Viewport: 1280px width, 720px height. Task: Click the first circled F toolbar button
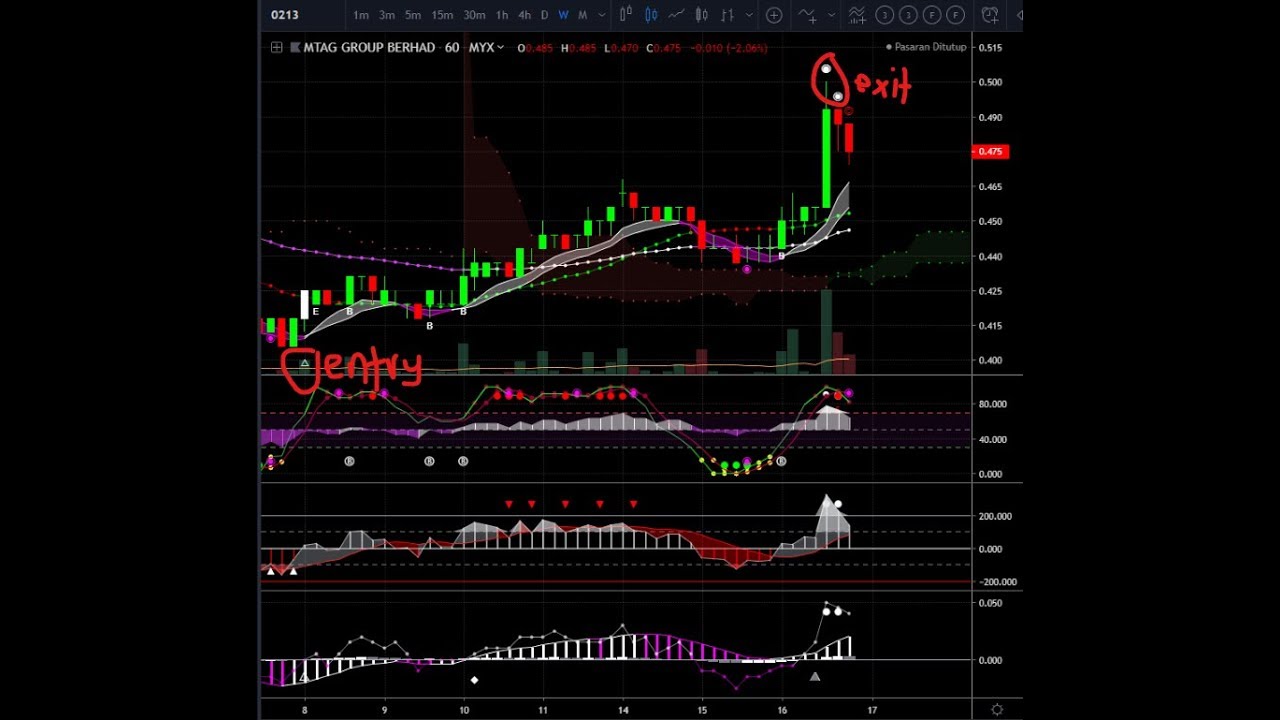point(932,15)
